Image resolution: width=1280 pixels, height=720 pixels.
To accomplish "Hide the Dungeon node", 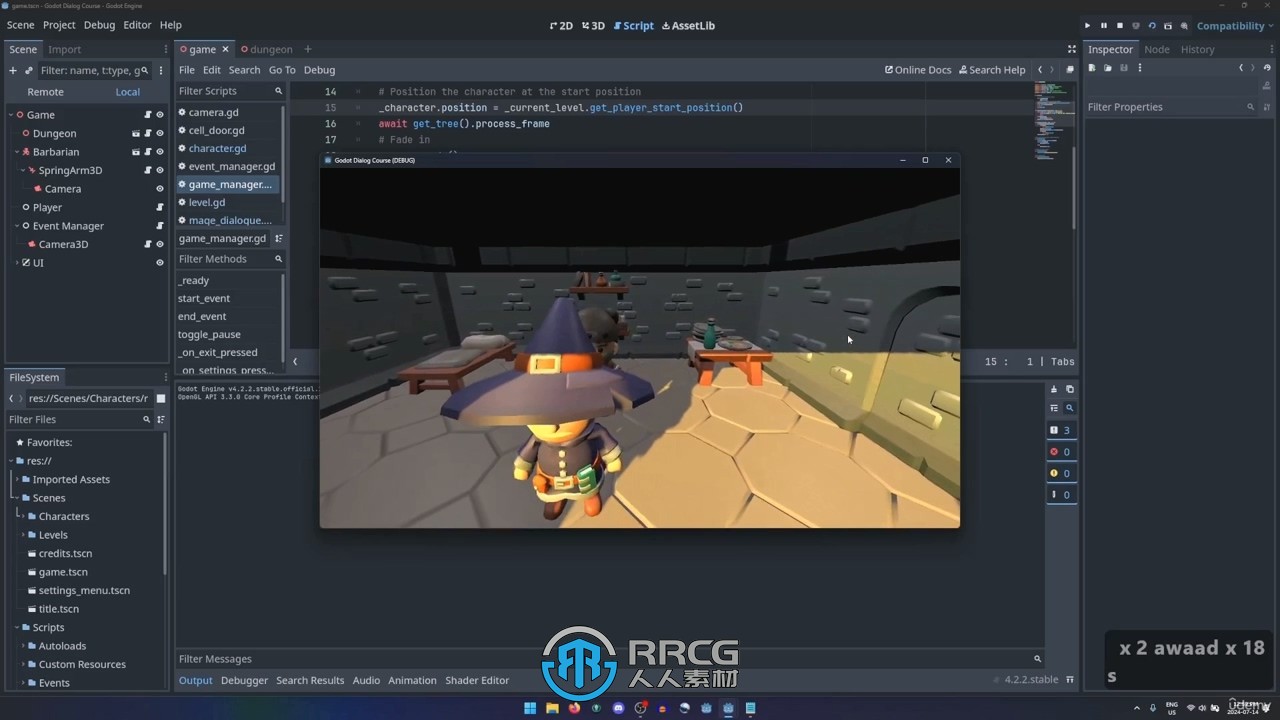I will (159, 133).
